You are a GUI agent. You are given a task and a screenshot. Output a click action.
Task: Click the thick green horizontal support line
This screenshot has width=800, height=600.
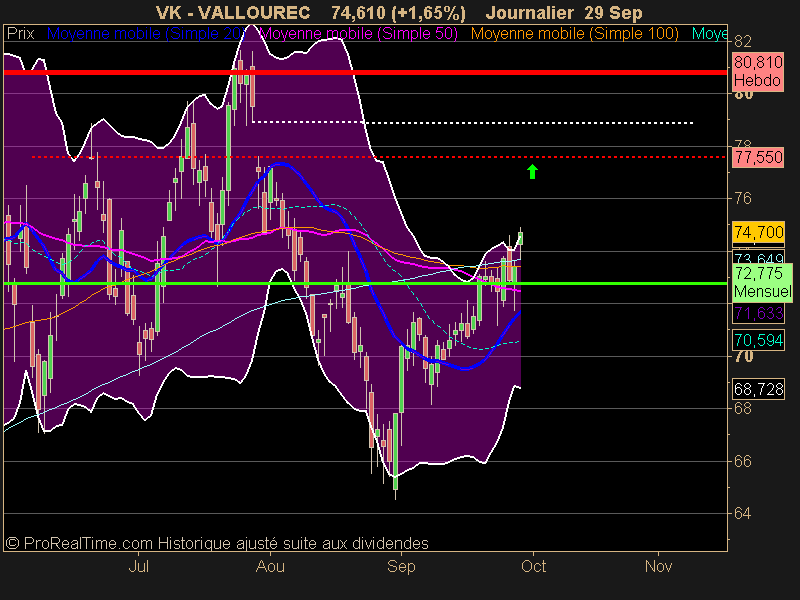(x=365, y=283)
